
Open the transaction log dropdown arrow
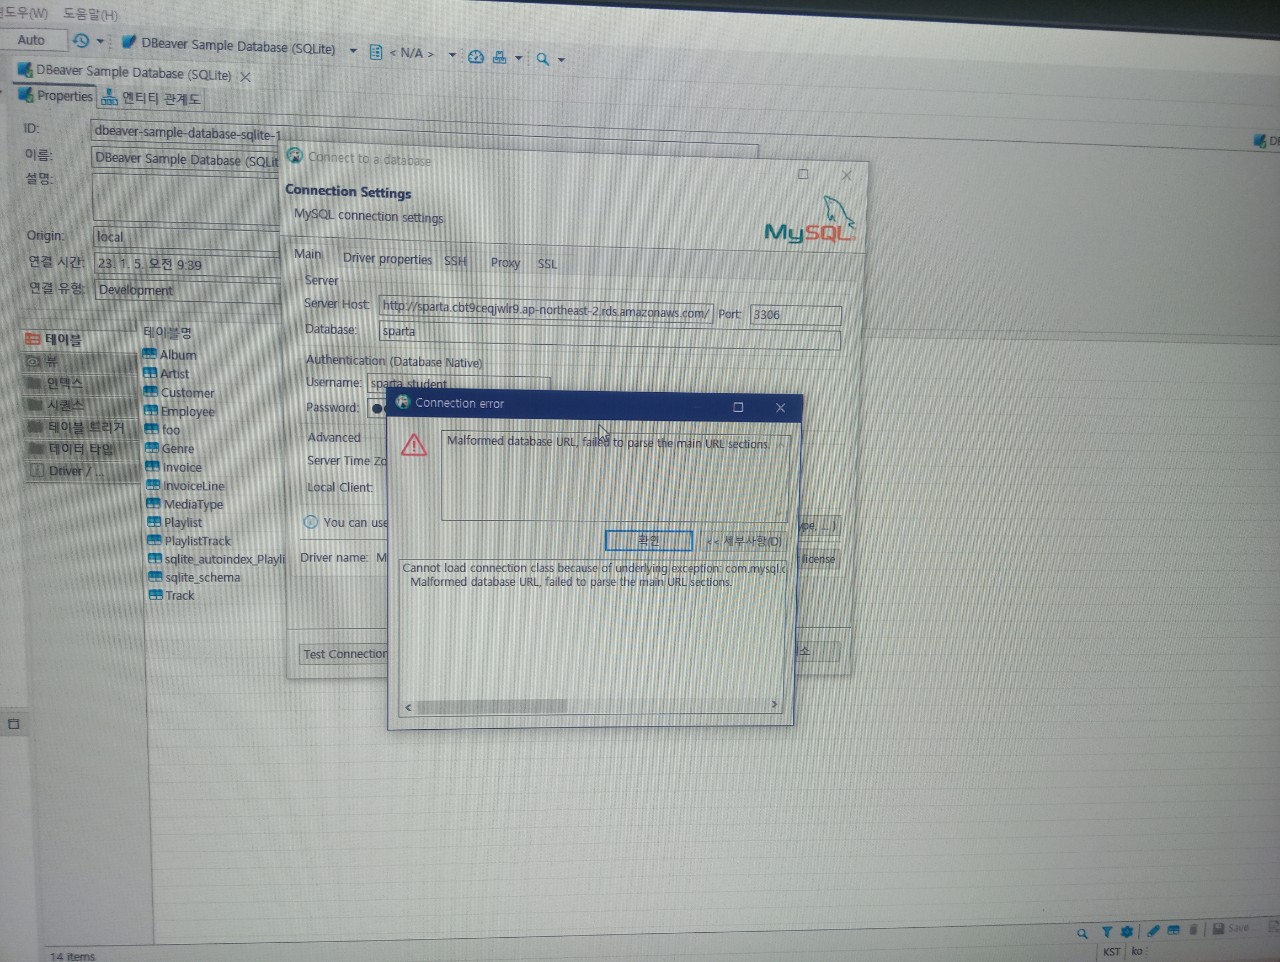click(100, 42)
